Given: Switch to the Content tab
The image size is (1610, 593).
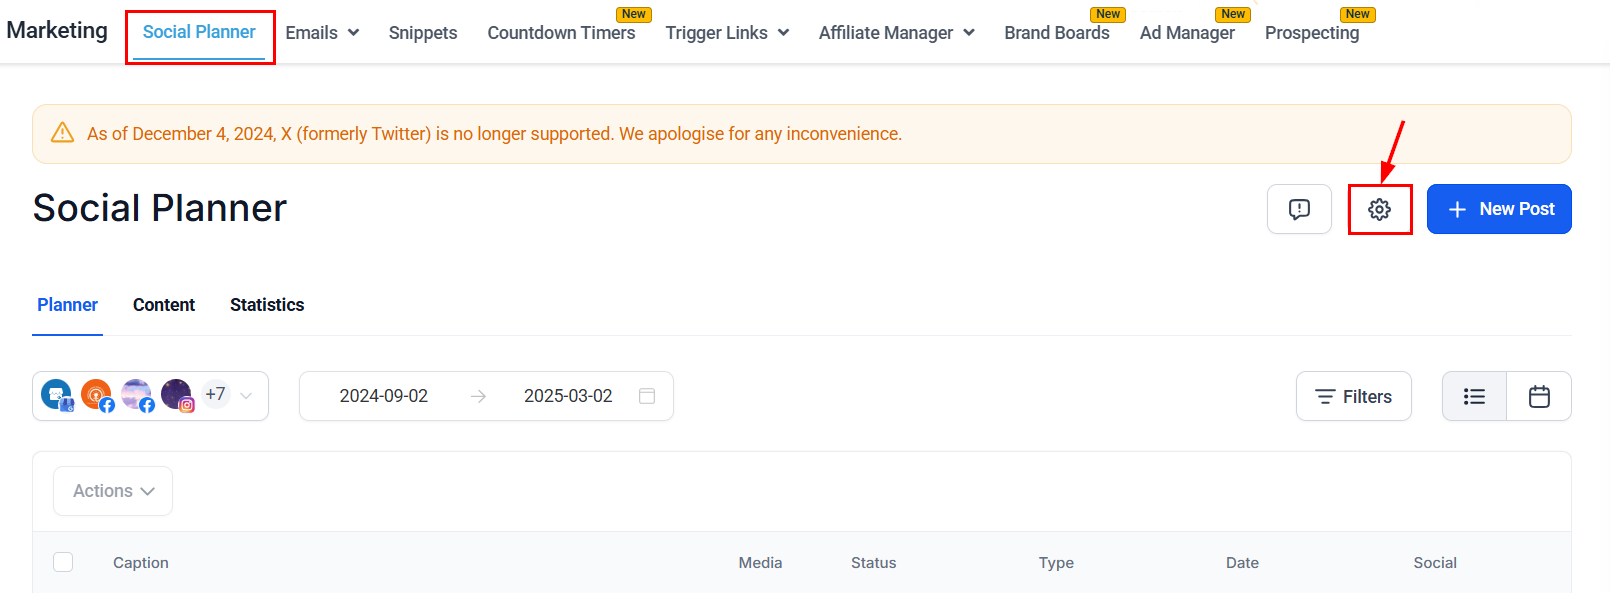Looking at the screenshot, I should tap(164, 305).
